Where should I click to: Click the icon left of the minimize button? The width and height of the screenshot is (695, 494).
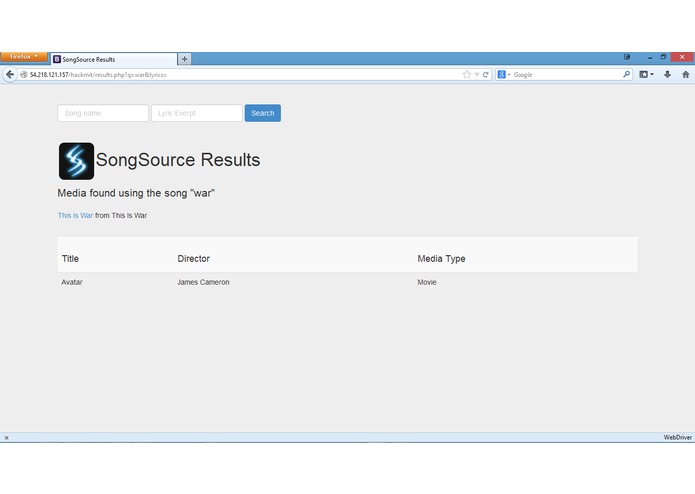point(627,57)
